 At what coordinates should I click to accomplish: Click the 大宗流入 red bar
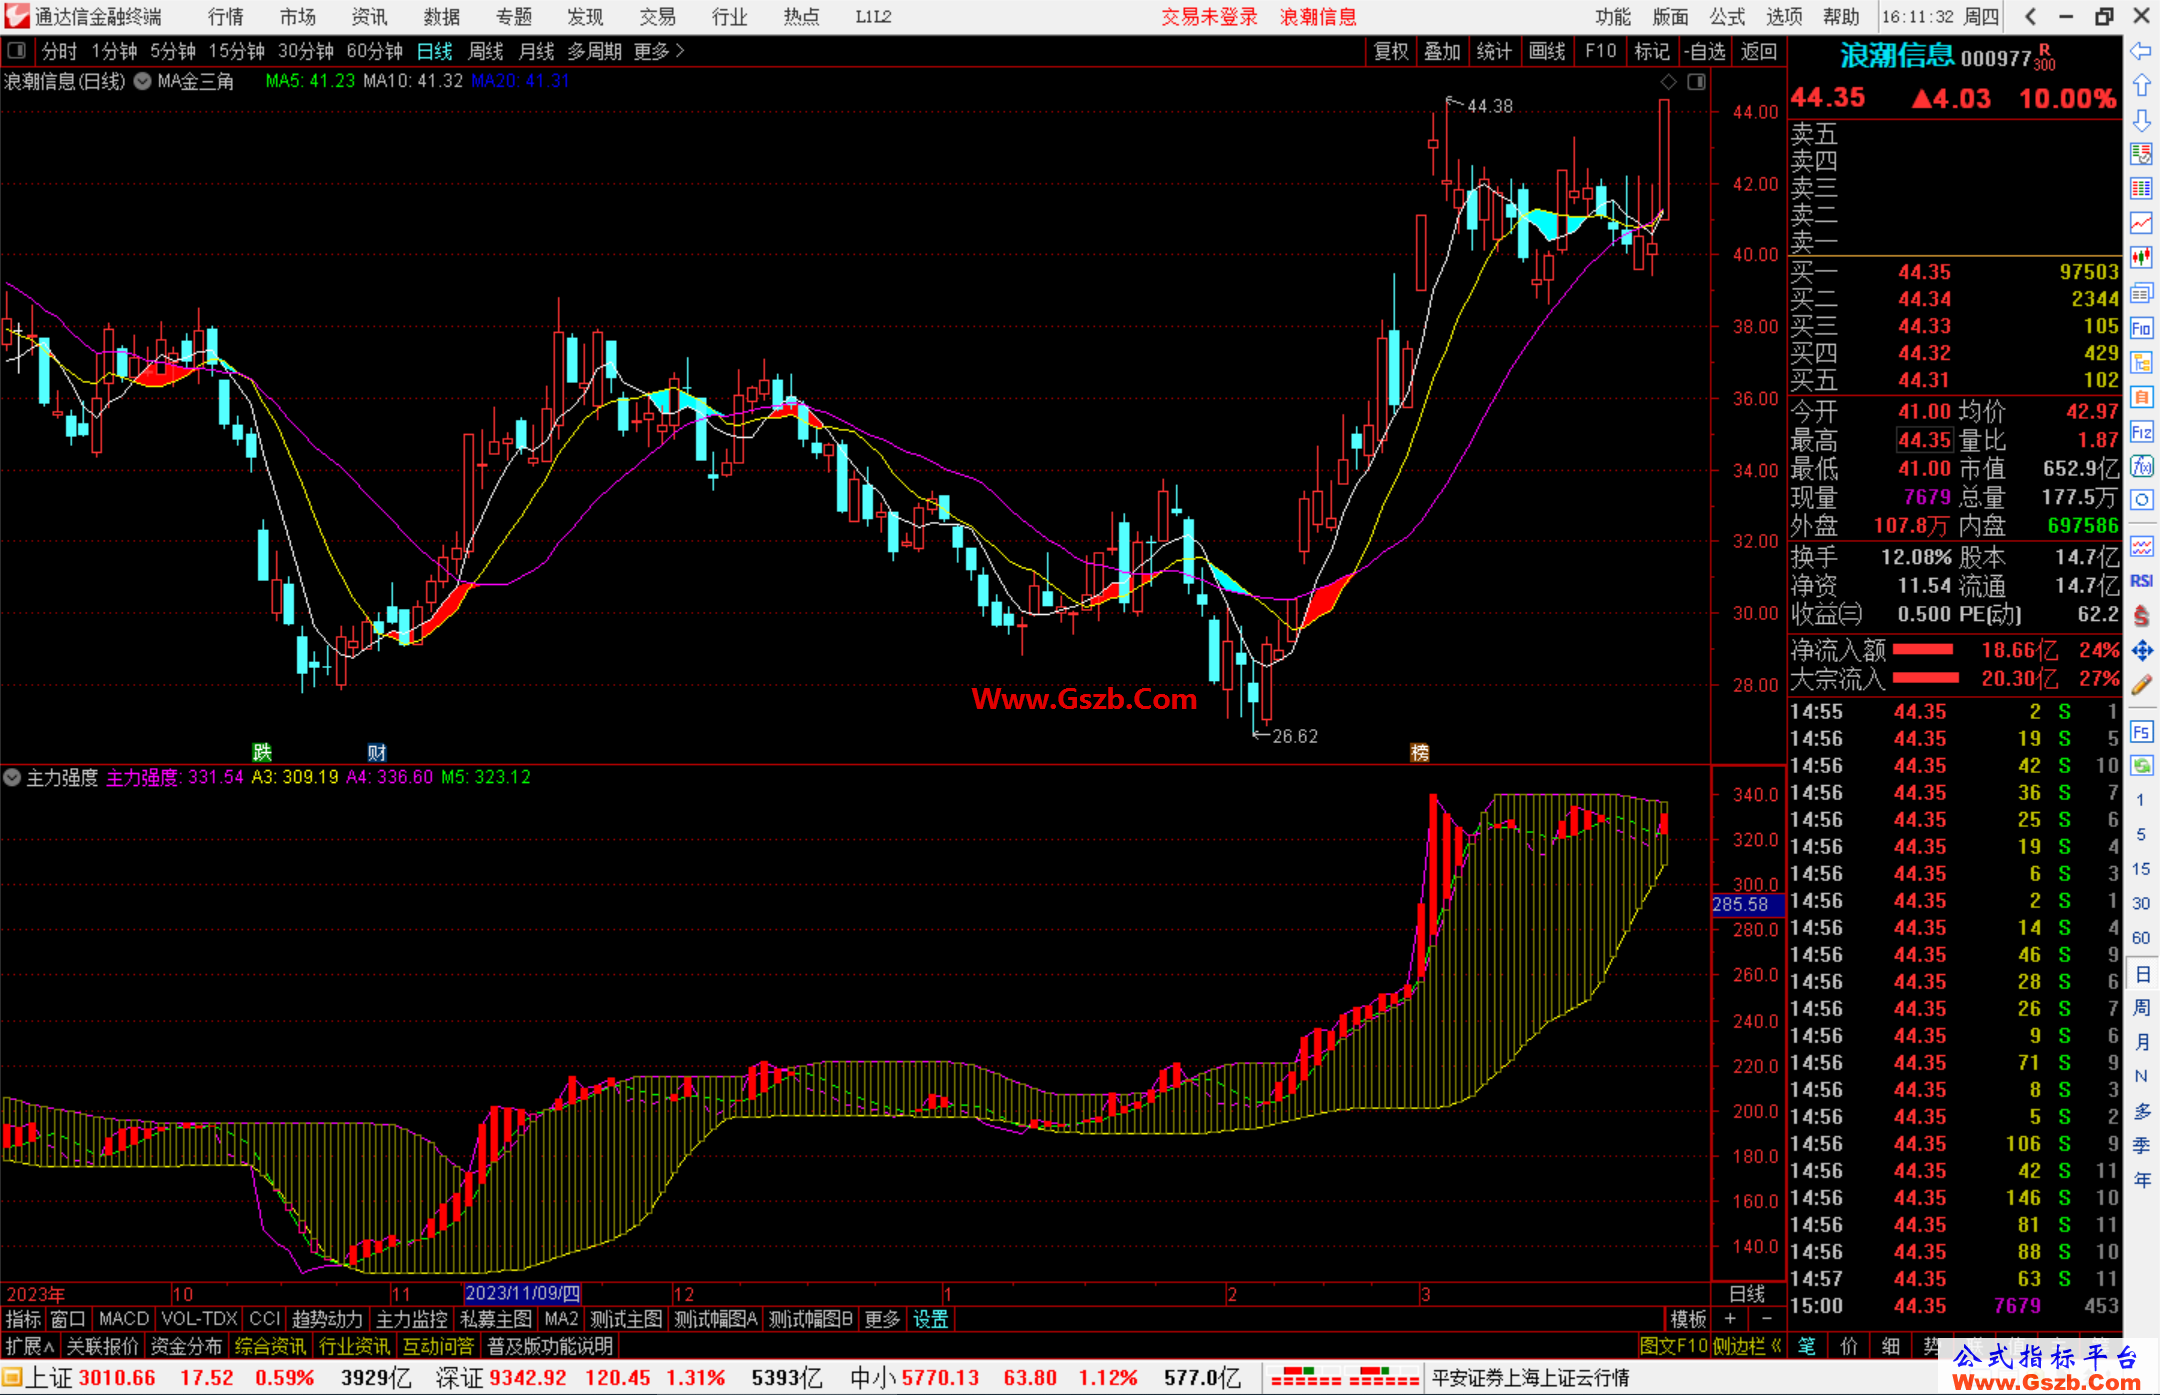1926,678
